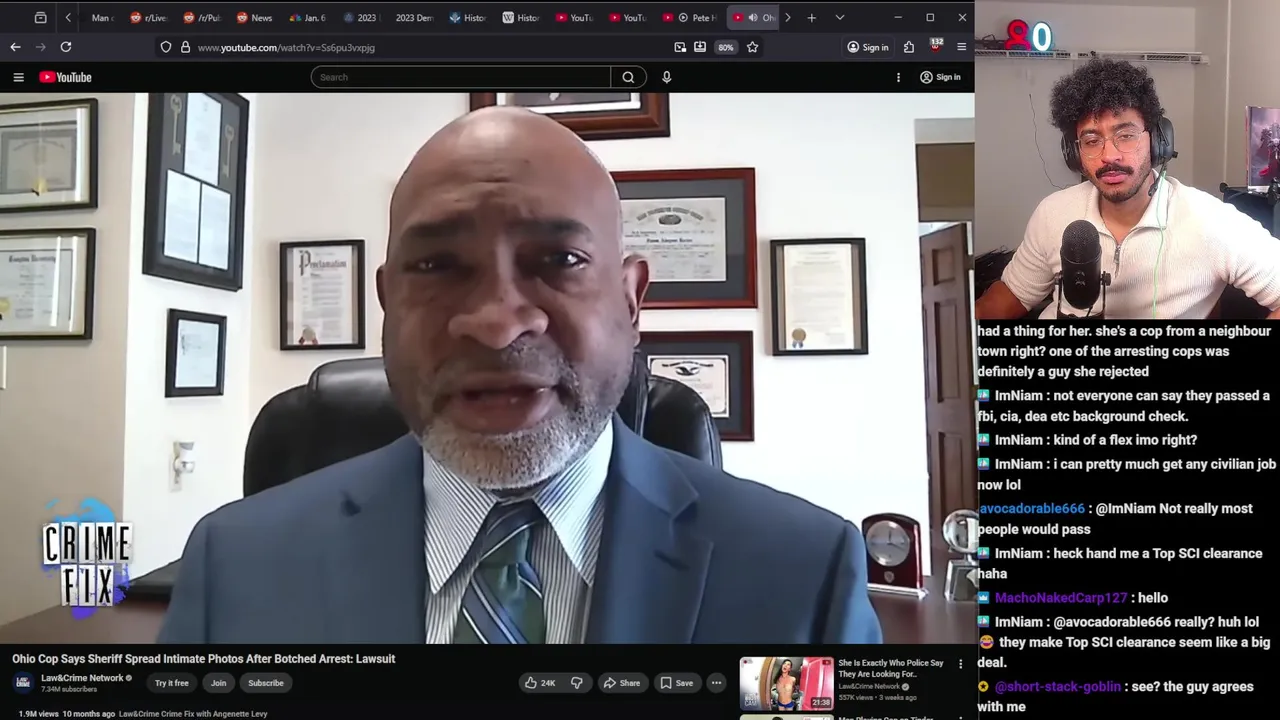Viewport: 1280px width, 720px height.
Task: Open suggested video three-dot options menu
Action: pyautogui.click(x=960, y=664)
